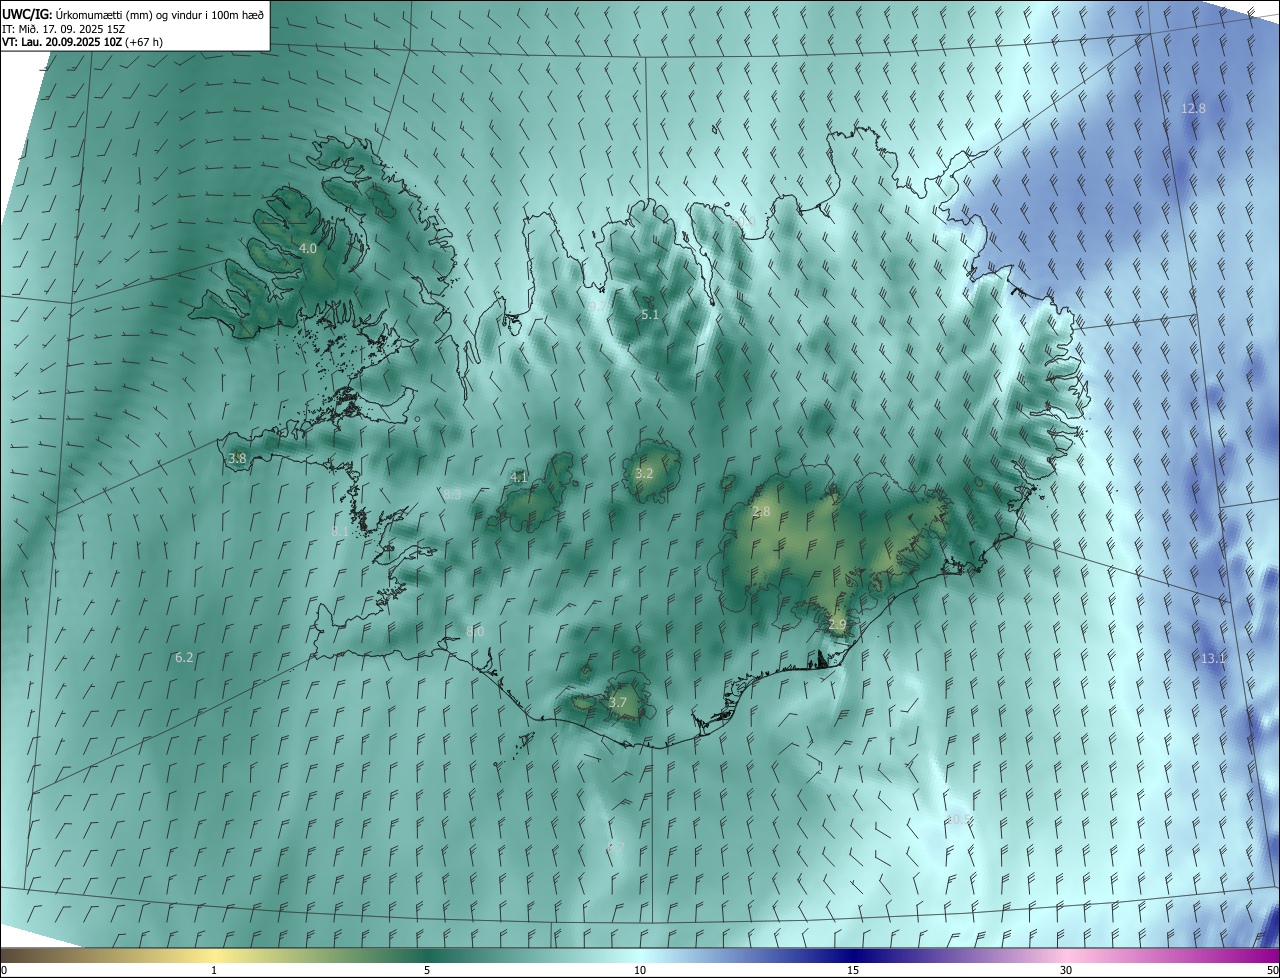Pick the pink color at scale 30
Image resolution: width=1280 pixels, height=978 pixels.
[1066, 955]
